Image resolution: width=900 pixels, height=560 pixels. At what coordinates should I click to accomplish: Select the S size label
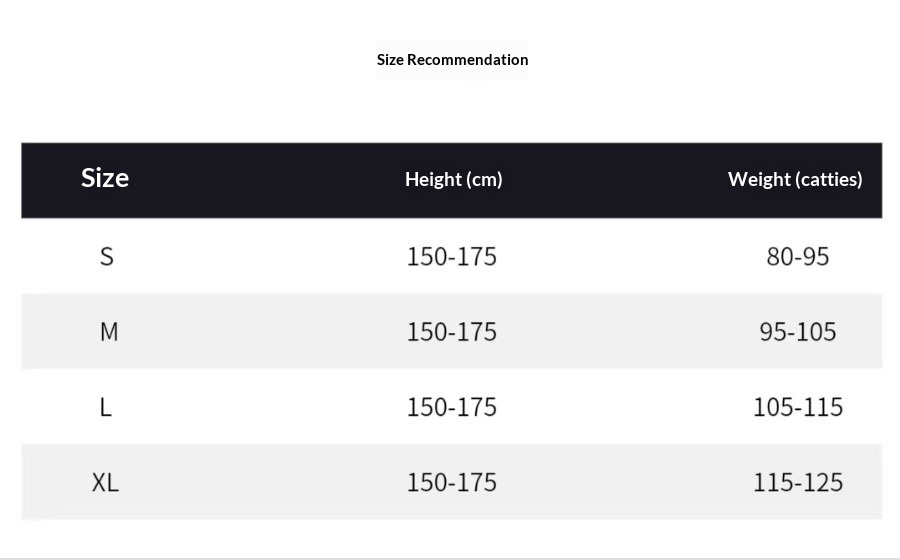107,257
